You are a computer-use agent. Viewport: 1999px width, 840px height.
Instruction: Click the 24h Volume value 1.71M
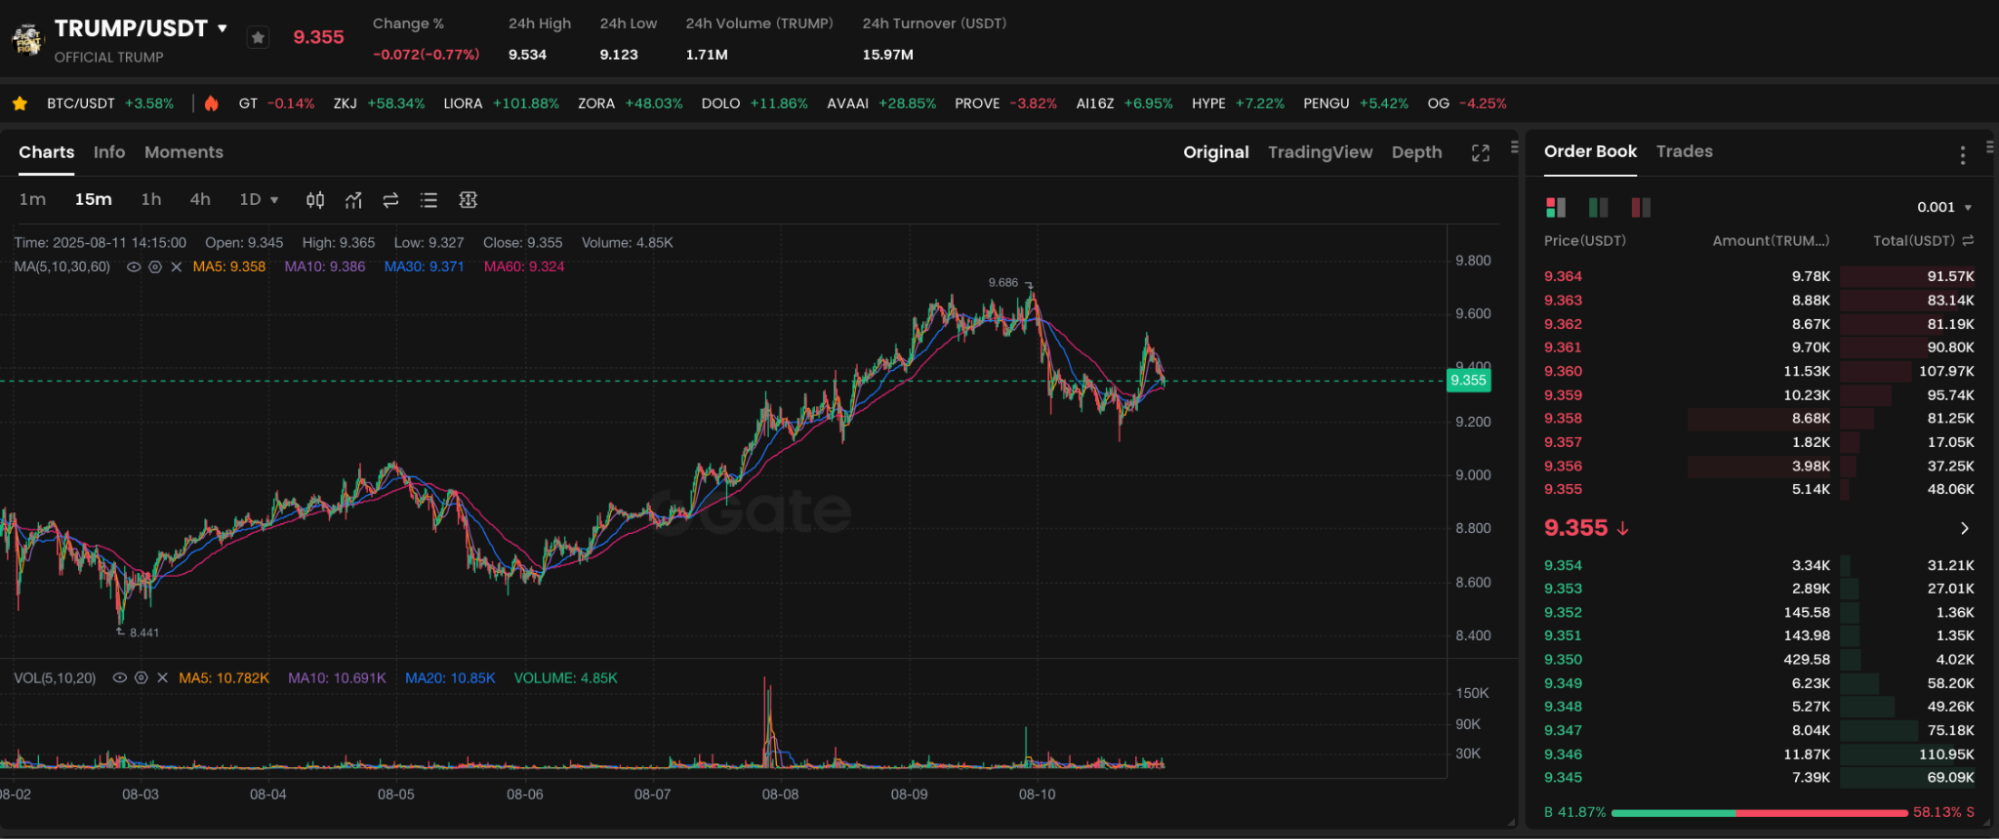pyautogui.click(x=706, y=55)
